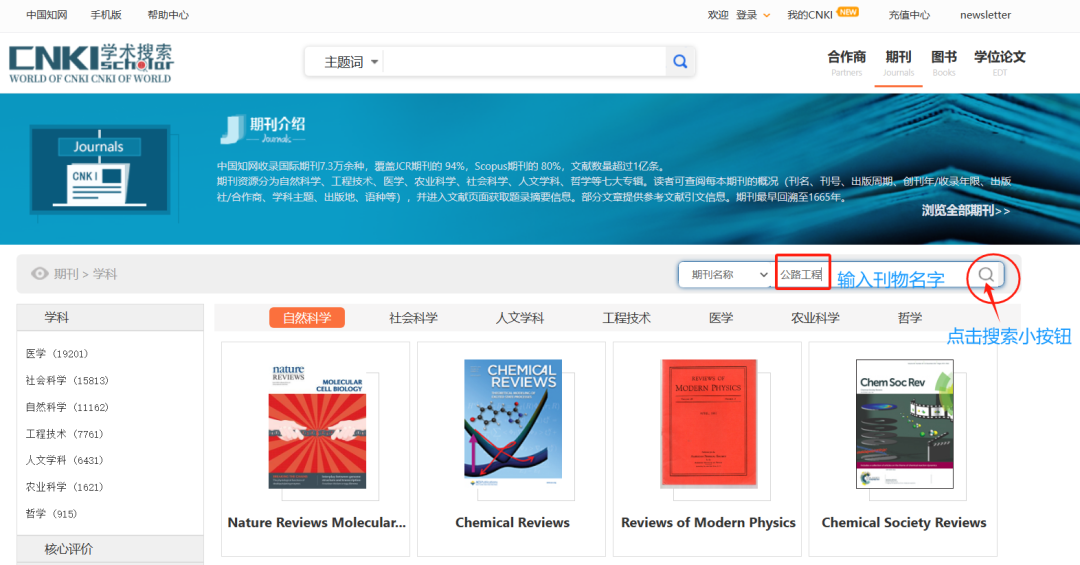Click the Journals CNKI banner illustration
This screenshot has height=565, width=1080.
click(100, 170)
